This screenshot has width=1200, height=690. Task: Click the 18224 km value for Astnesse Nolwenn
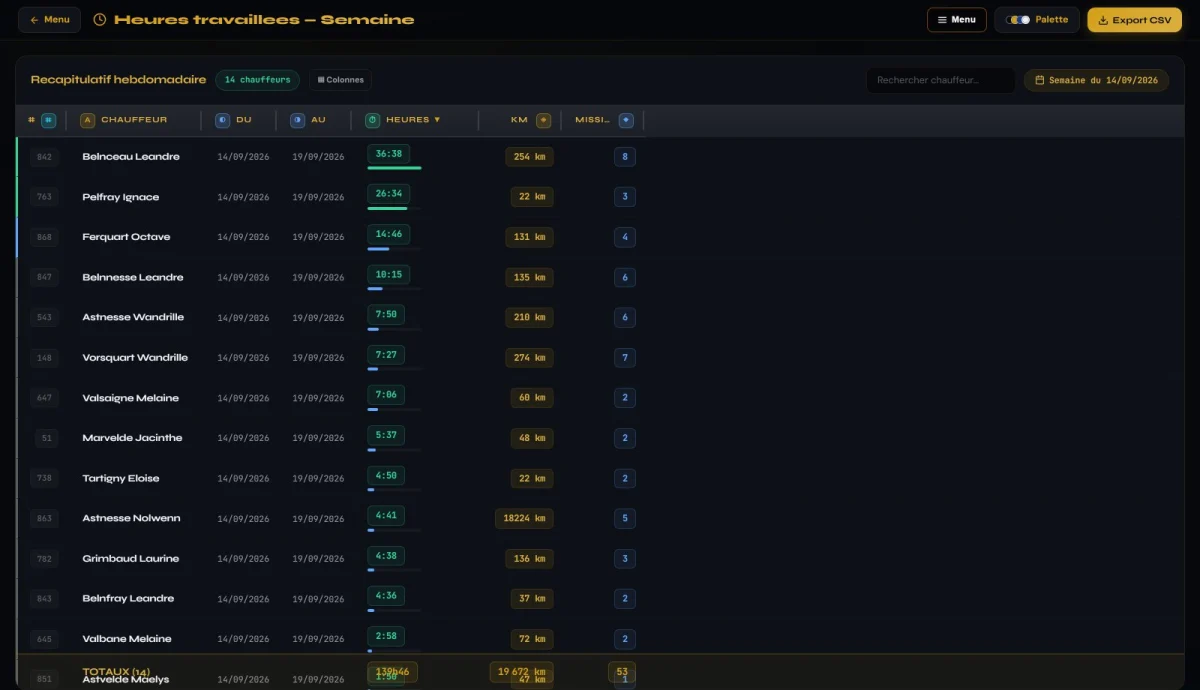tap(524, 518)
